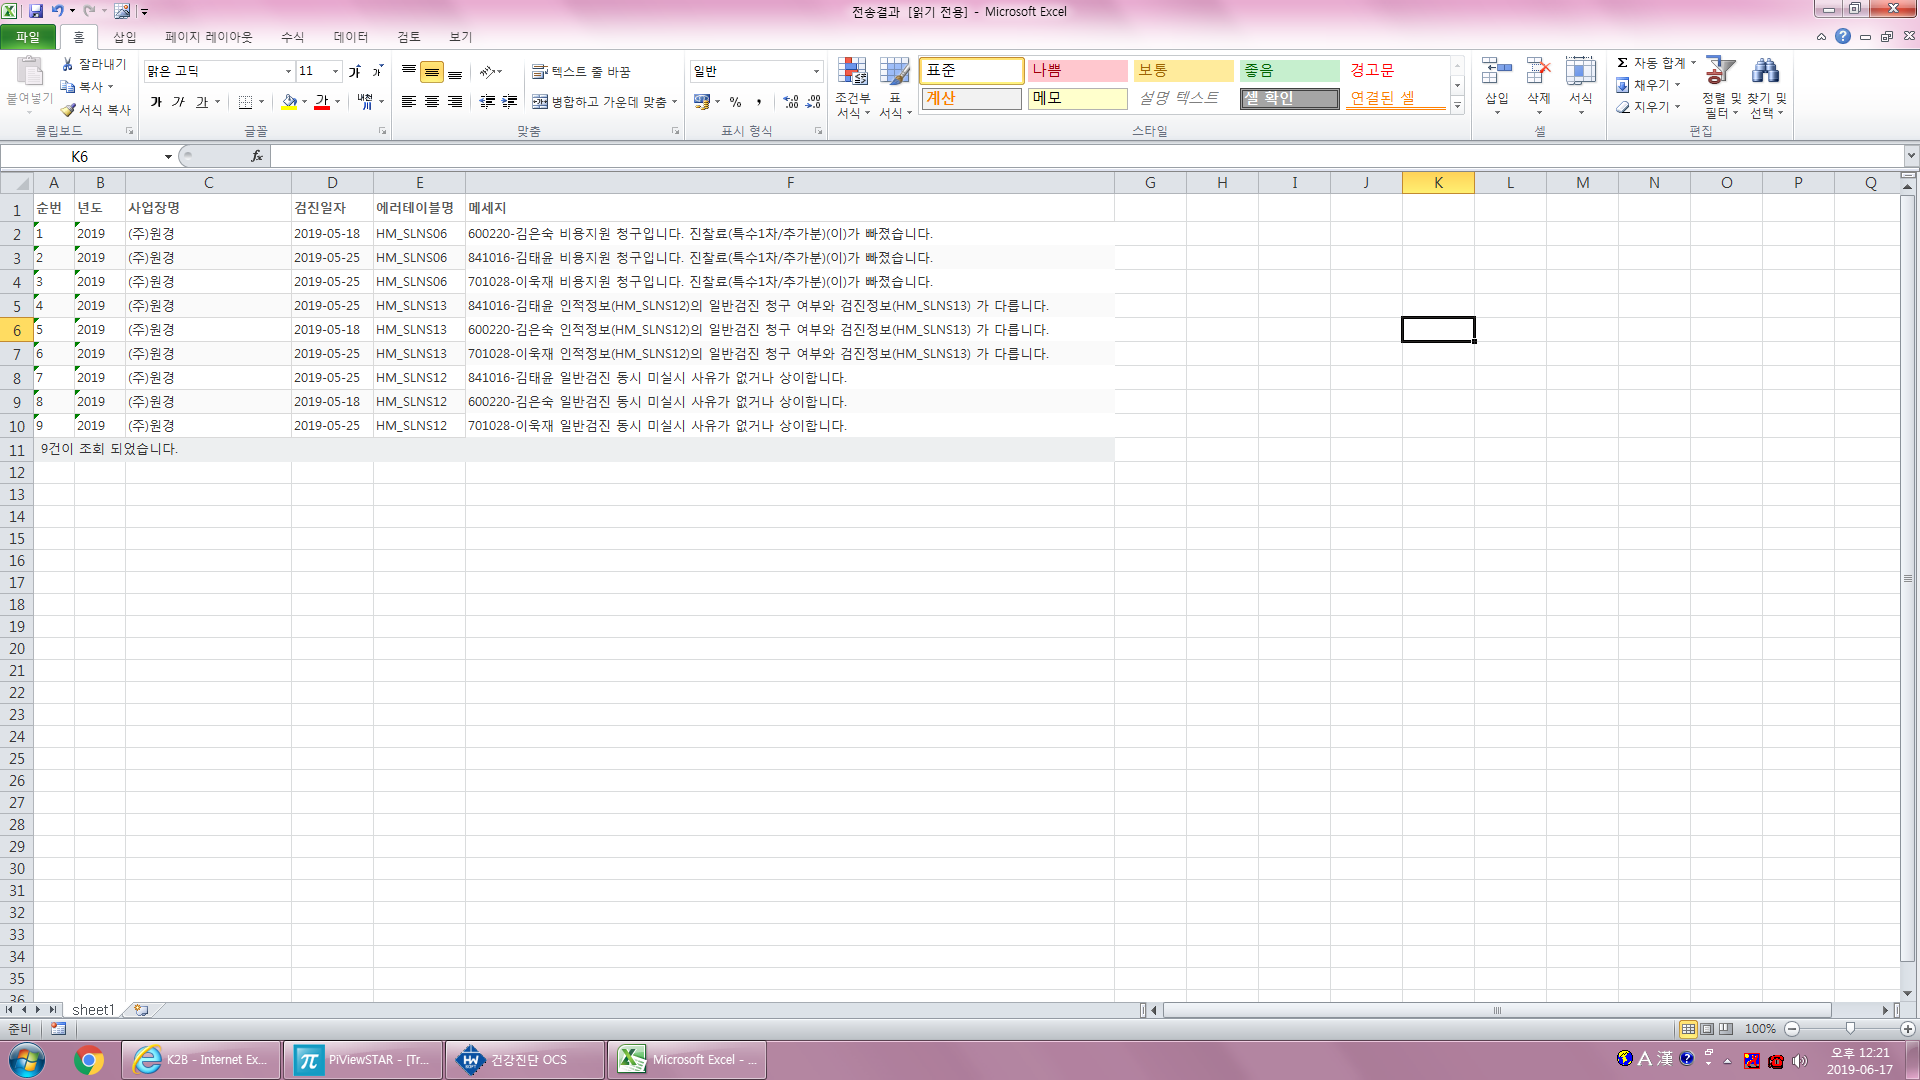Switch to Page Layout view in status bar
Image resolution: width=1920 pixels, height=1080 pixels.
tap(1707, 1029)
